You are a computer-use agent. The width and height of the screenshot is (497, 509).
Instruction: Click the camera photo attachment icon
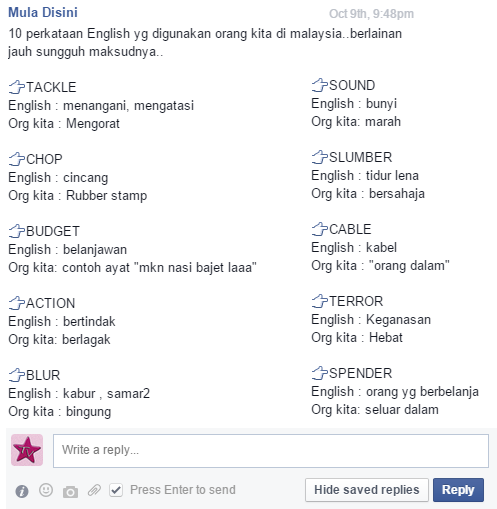[70, 491]
